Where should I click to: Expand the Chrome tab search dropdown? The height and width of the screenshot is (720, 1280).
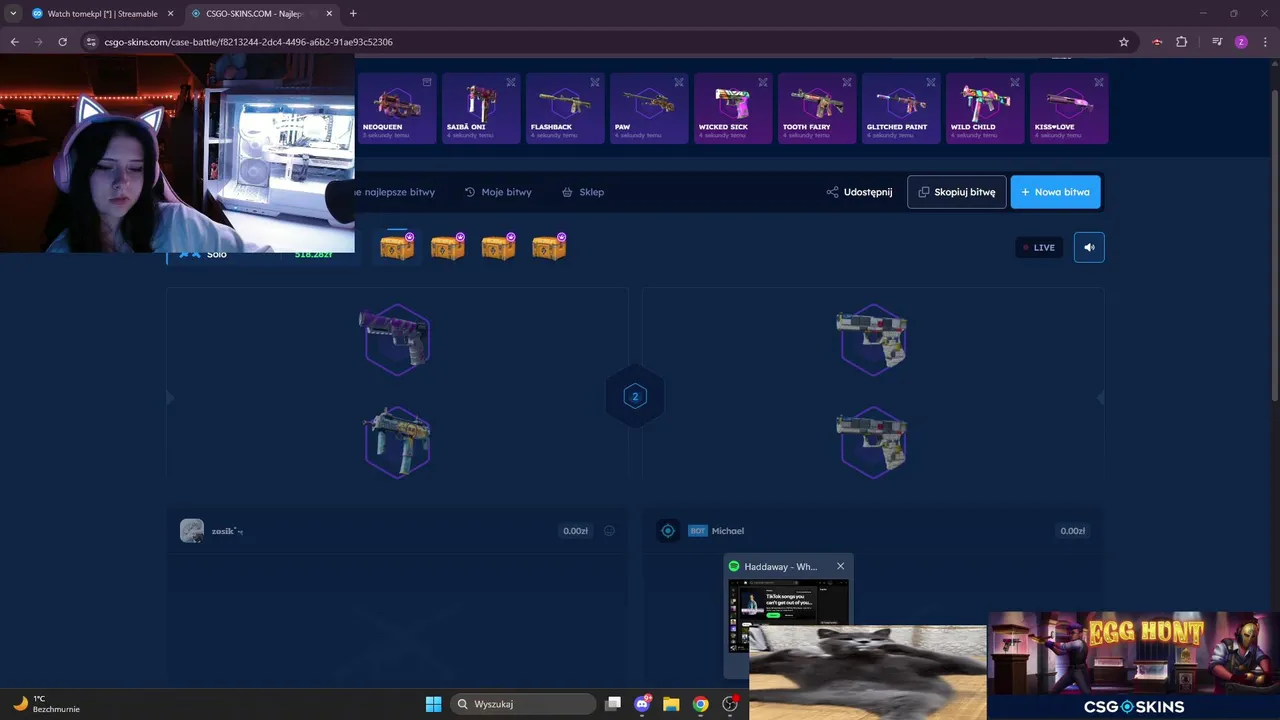coord(13,14)
